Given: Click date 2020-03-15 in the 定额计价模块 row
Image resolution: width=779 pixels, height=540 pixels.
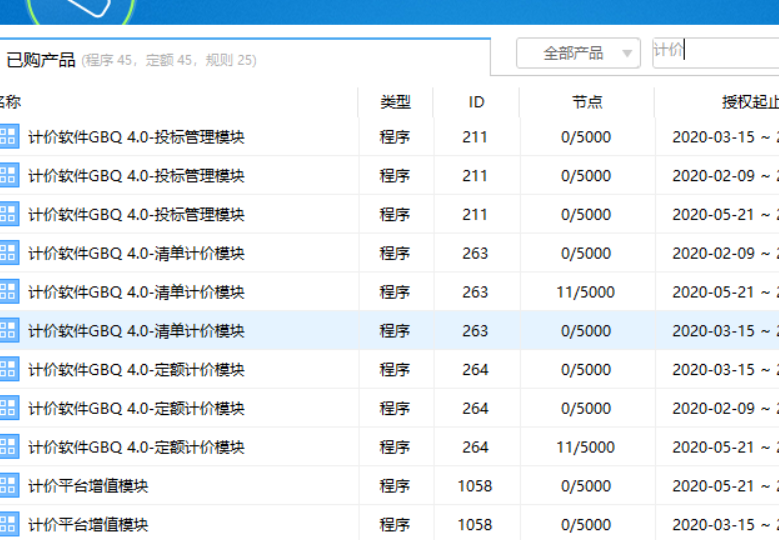Looking at the screenshot, I should (713, 370).
